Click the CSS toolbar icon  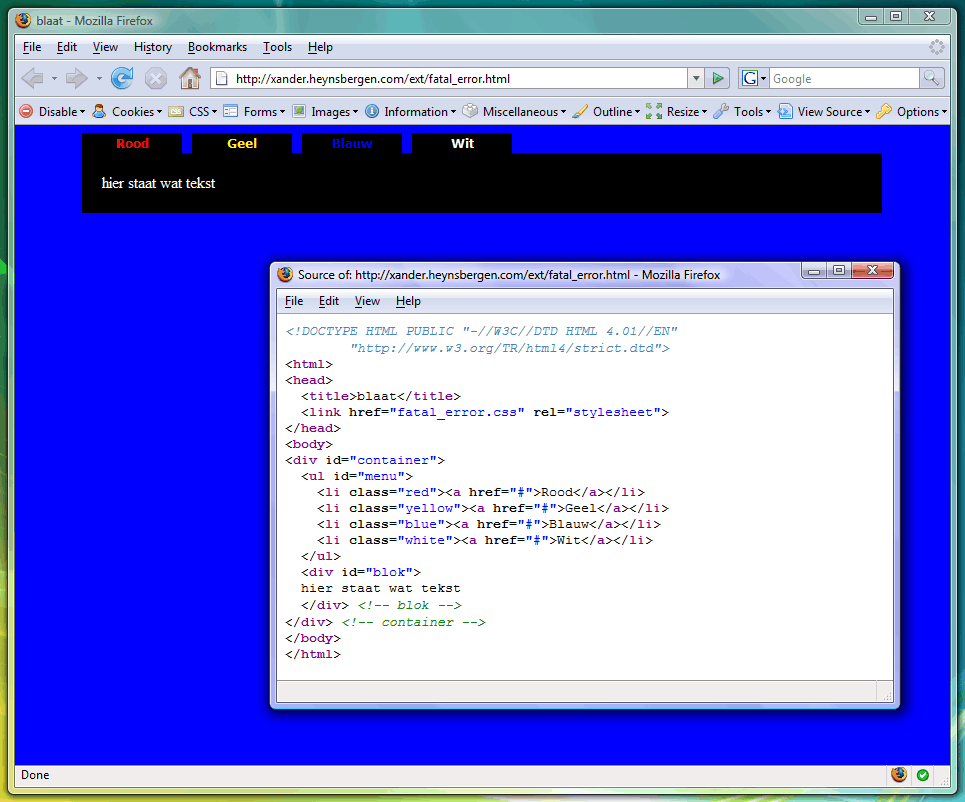176,111
